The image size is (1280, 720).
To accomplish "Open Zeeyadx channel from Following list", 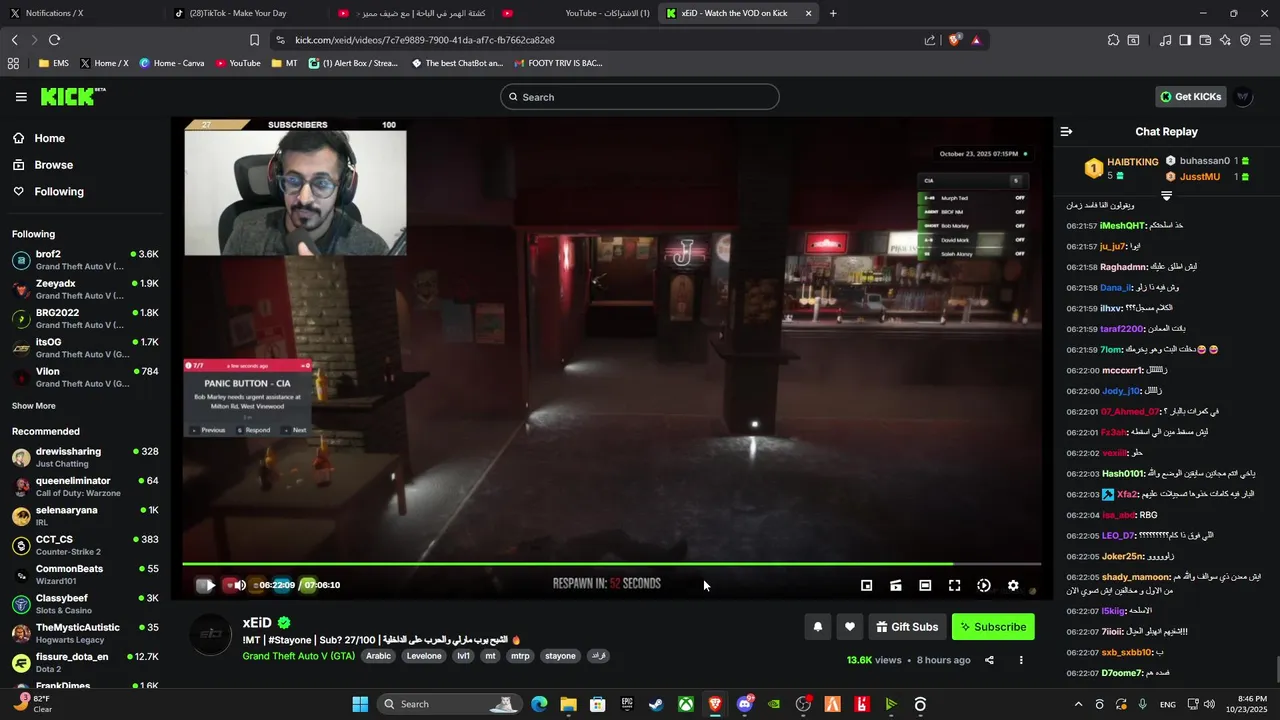I will coord(85,289).
